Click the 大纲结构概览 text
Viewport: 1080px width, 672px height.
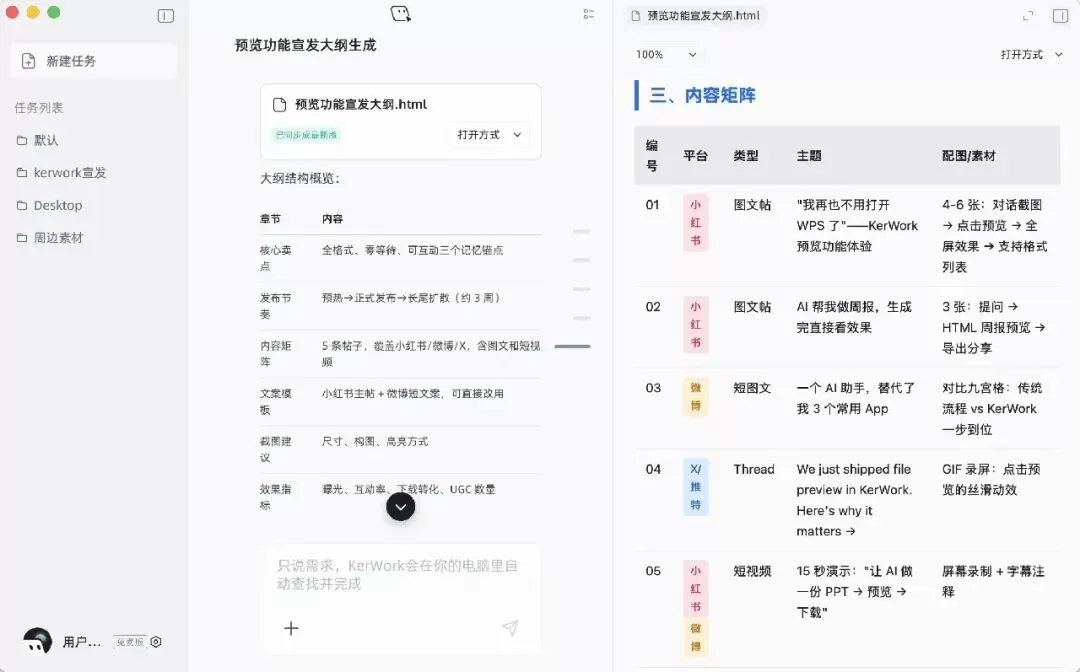coord(300,178)
